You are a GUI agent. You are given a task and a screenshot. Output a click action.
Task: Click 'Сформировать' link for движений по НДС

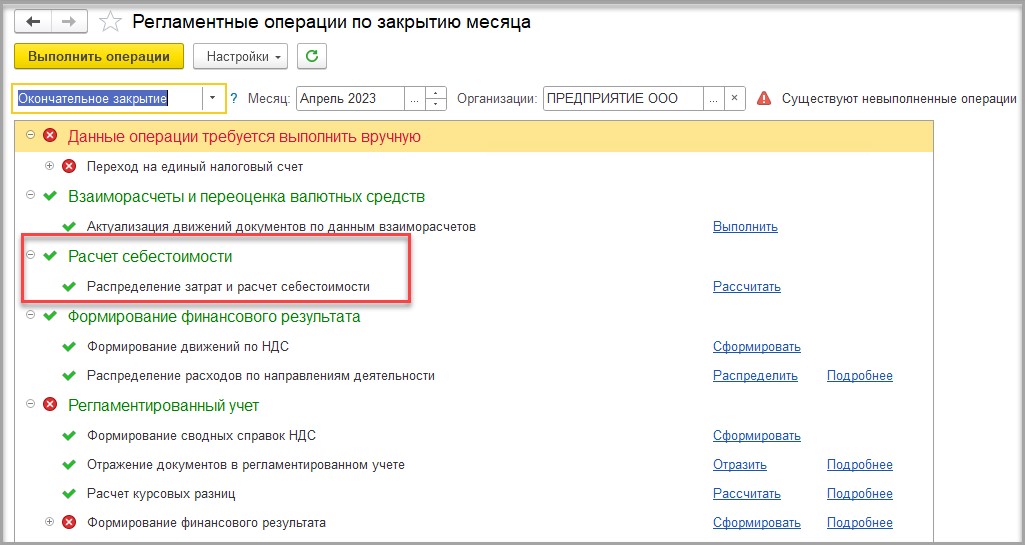click(x=756, y=346)
